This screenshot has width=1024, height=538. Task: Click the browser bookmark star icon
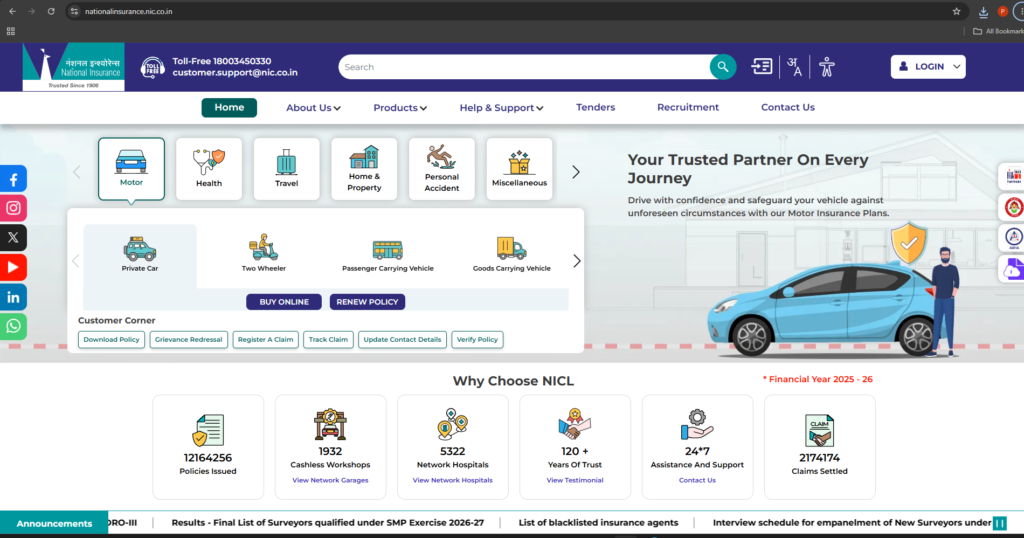point(956,11)
